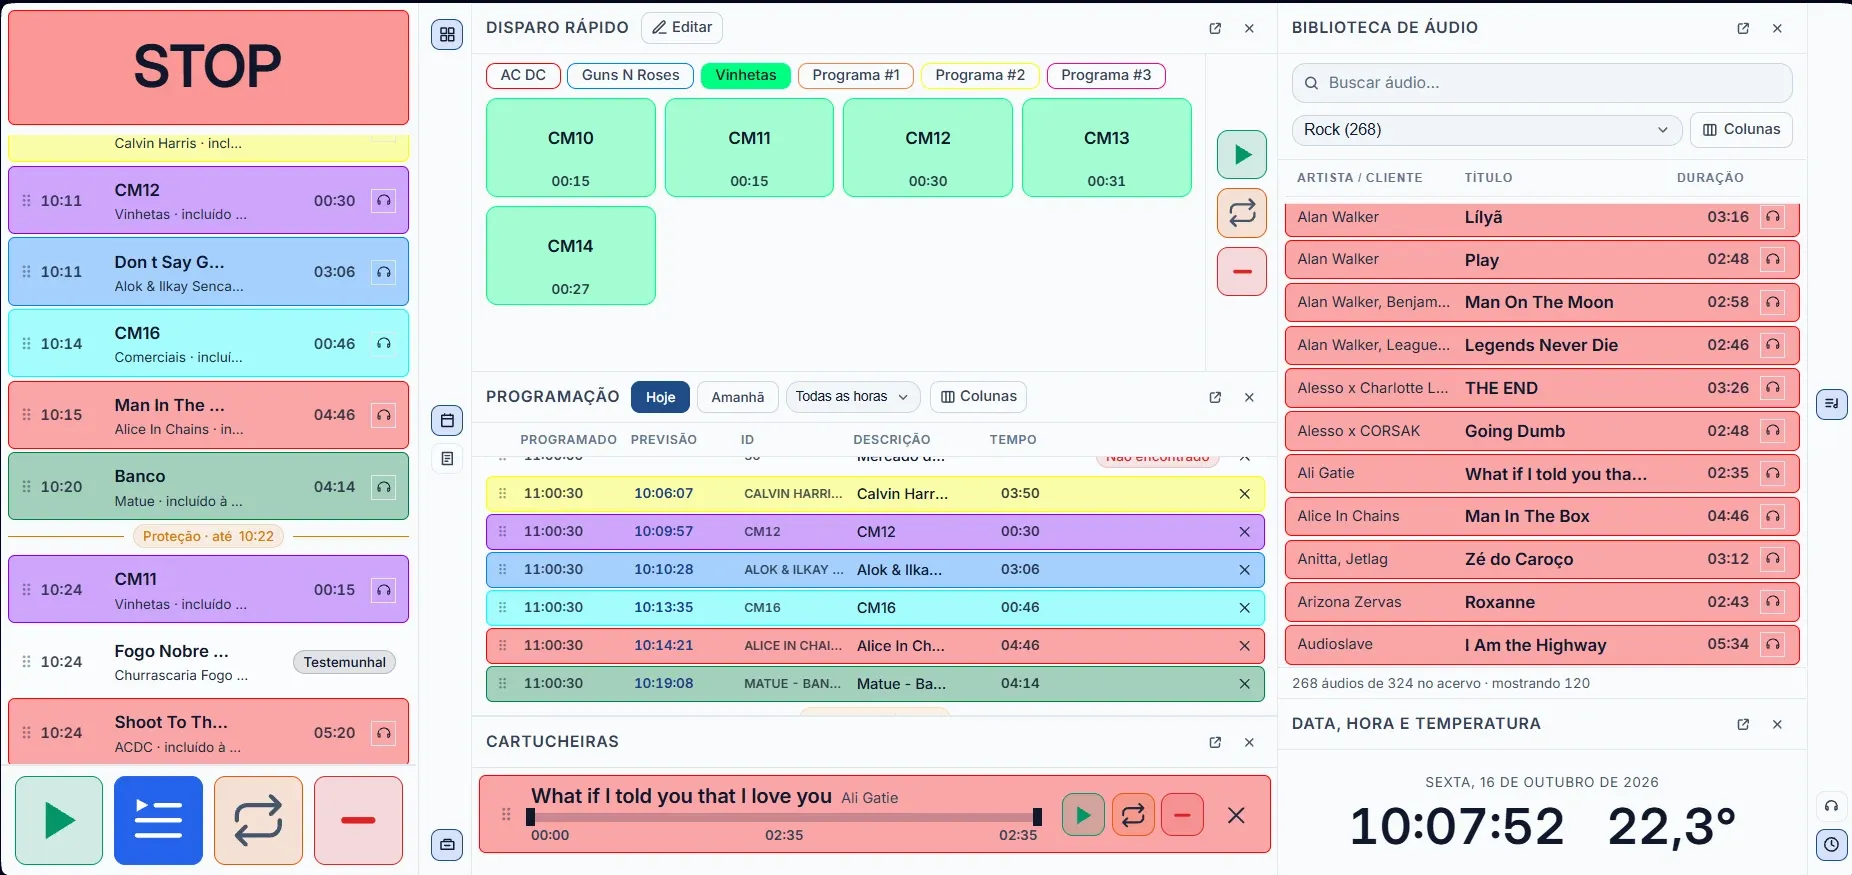Image resolution: width=1852 pixels, height=875 pixels.
Task: Preview Man In The ... headphone icon in playlist
Action: [384, 415]
